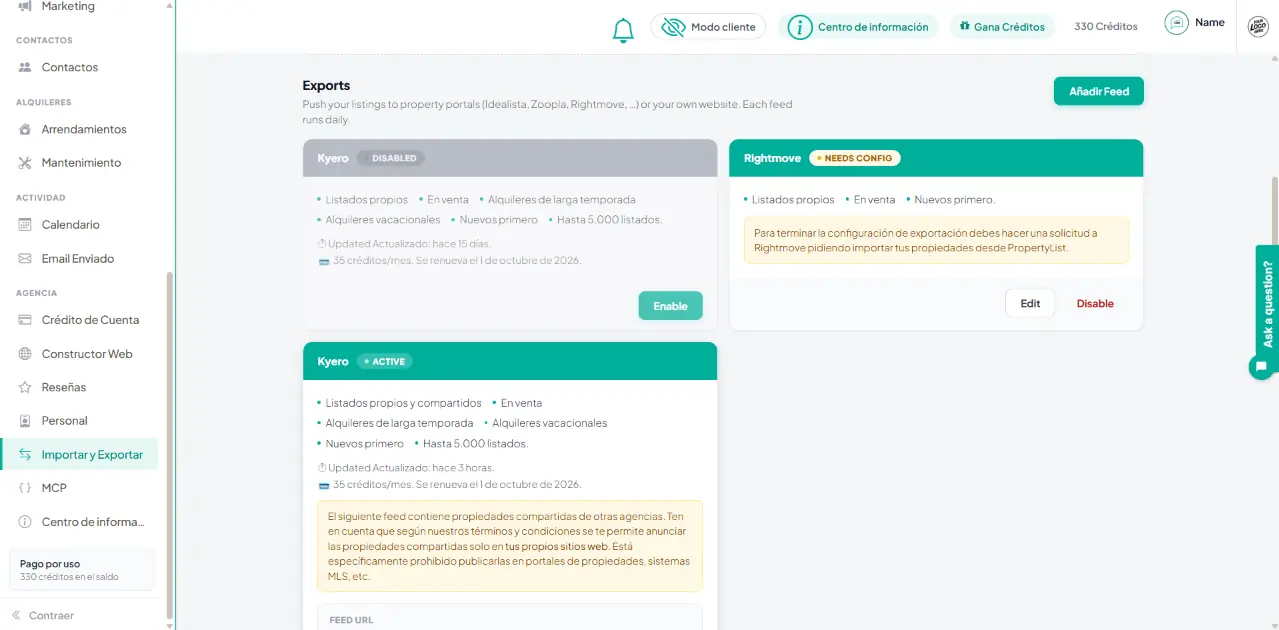Image resolution: width=1279 pixels, height=630 pixels.
Task: Click the Mantenimiento tools icon
Action: point(25,162)
